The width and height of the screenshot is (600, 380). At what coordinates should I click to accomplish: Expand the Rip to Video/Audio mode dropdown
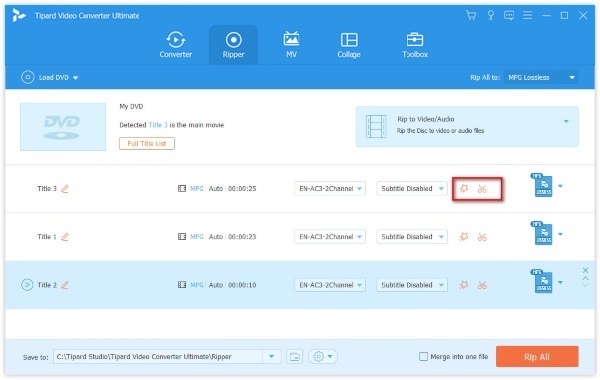point(566,121)
